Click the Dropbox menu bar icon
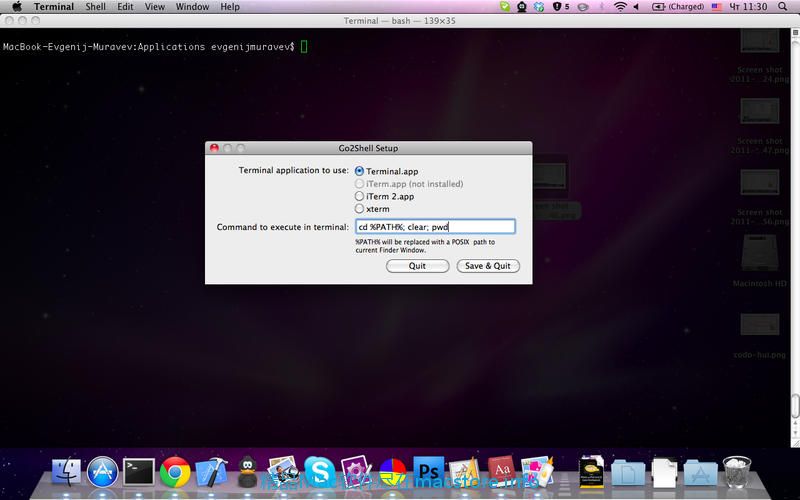The image size is (800, 500). pyautogui.click(x=539, y=7)
